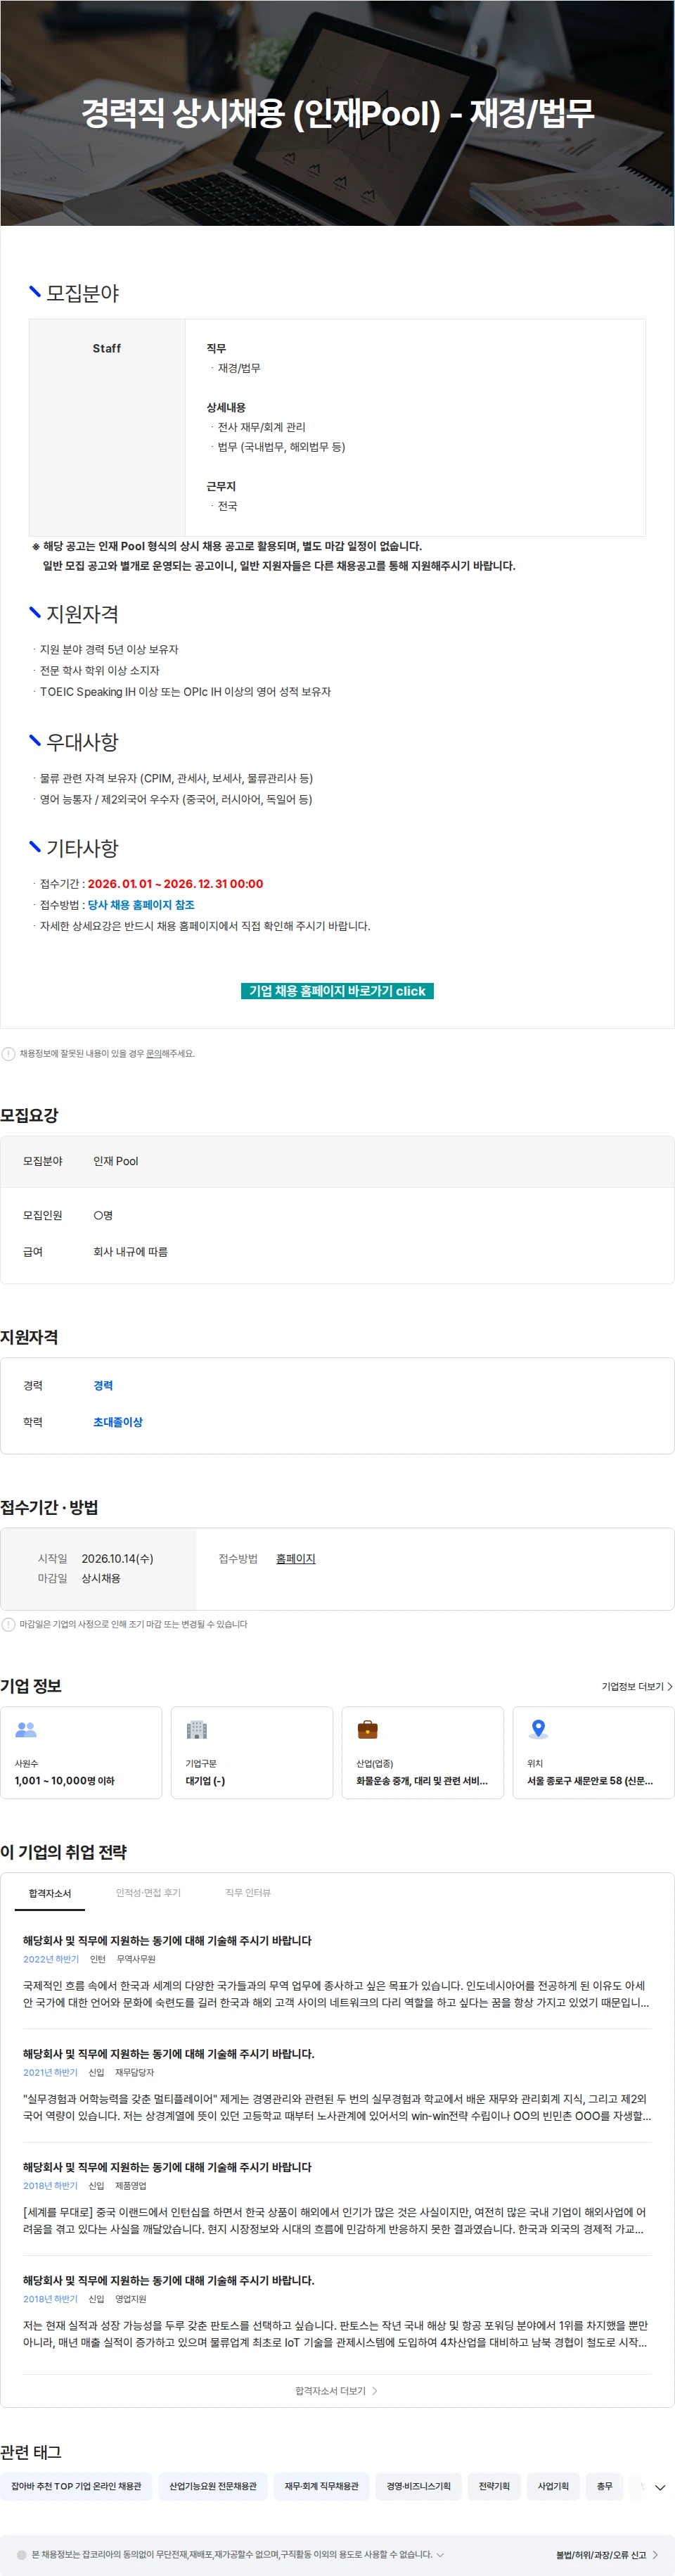Open the 2018년 하반기 영업지원 essay
This screenshot has width=675, height=2576.
click(x=337, y=2312)
